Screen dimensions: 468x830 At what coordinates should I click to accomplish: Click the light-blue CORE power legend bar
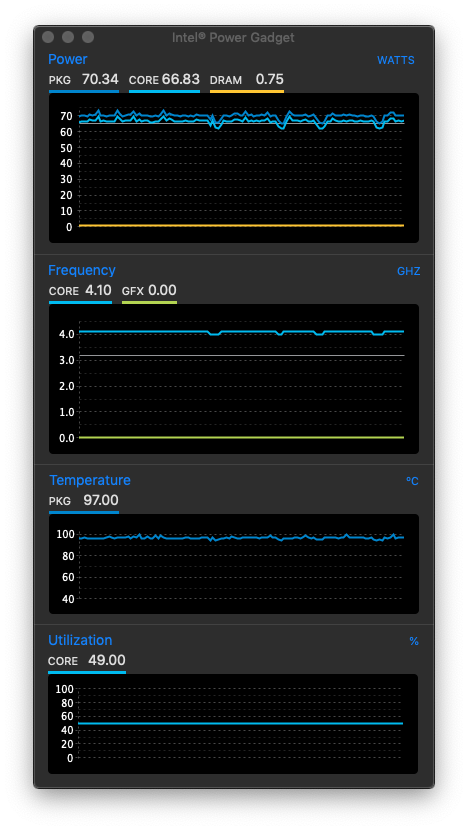164,92
